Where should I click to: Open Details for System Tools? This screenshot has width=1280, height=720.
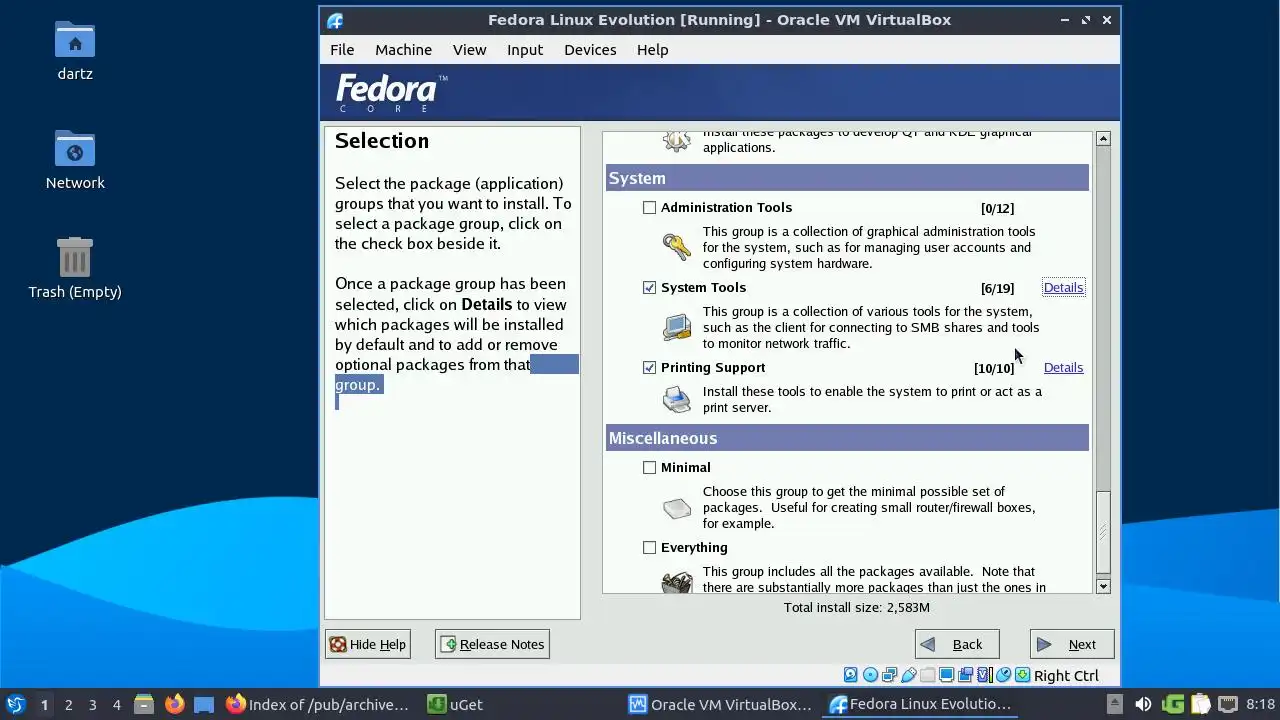[x=1063, y=288]
